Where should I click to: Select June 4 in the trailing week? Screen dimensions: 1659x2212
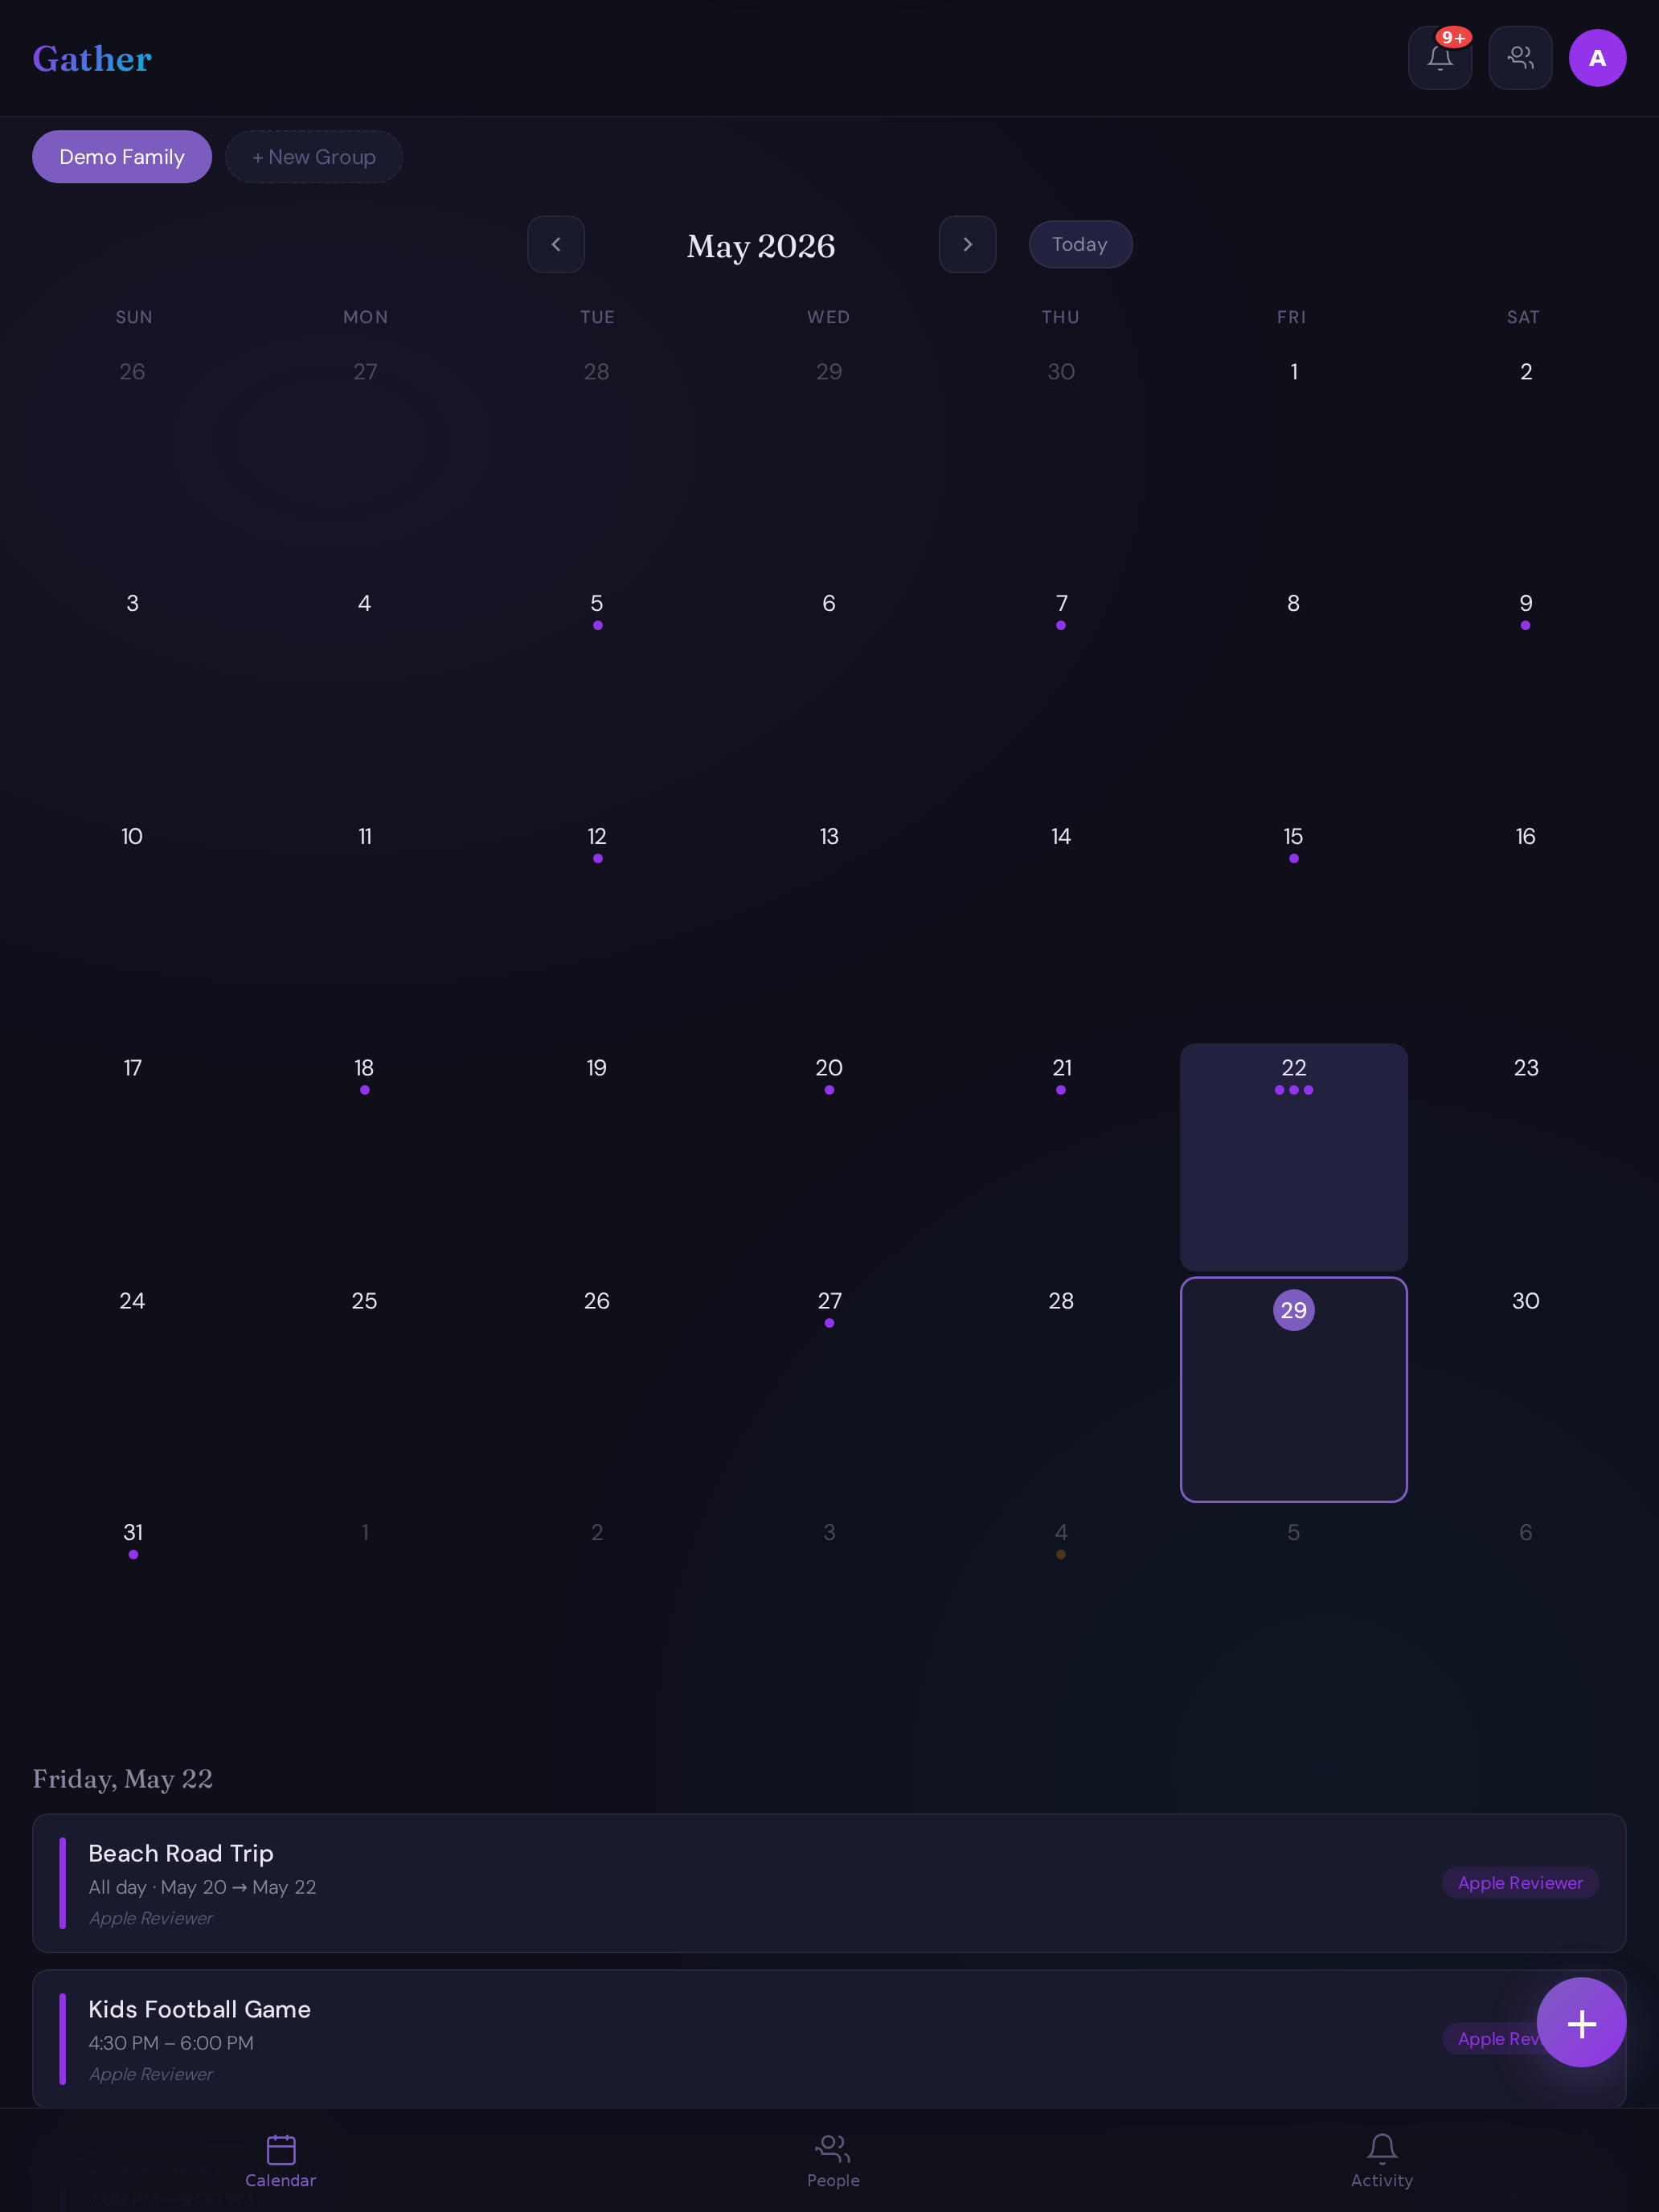[1061, 1621]
